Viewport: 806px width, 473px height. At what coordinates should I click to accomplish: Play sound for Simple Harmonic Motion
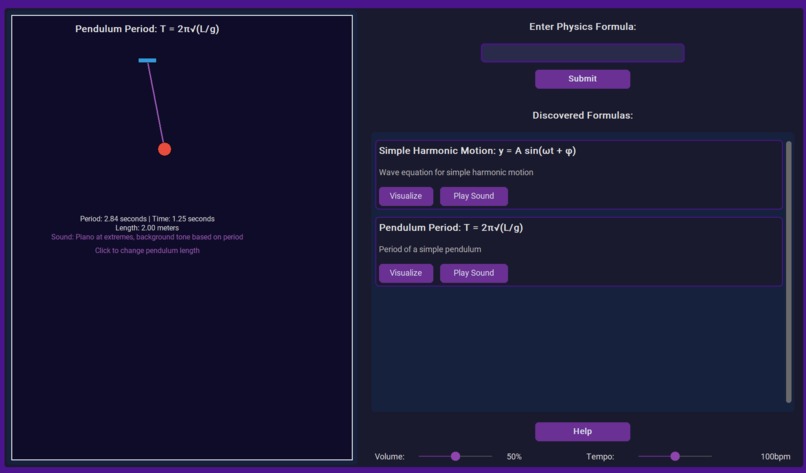point(473,196)
